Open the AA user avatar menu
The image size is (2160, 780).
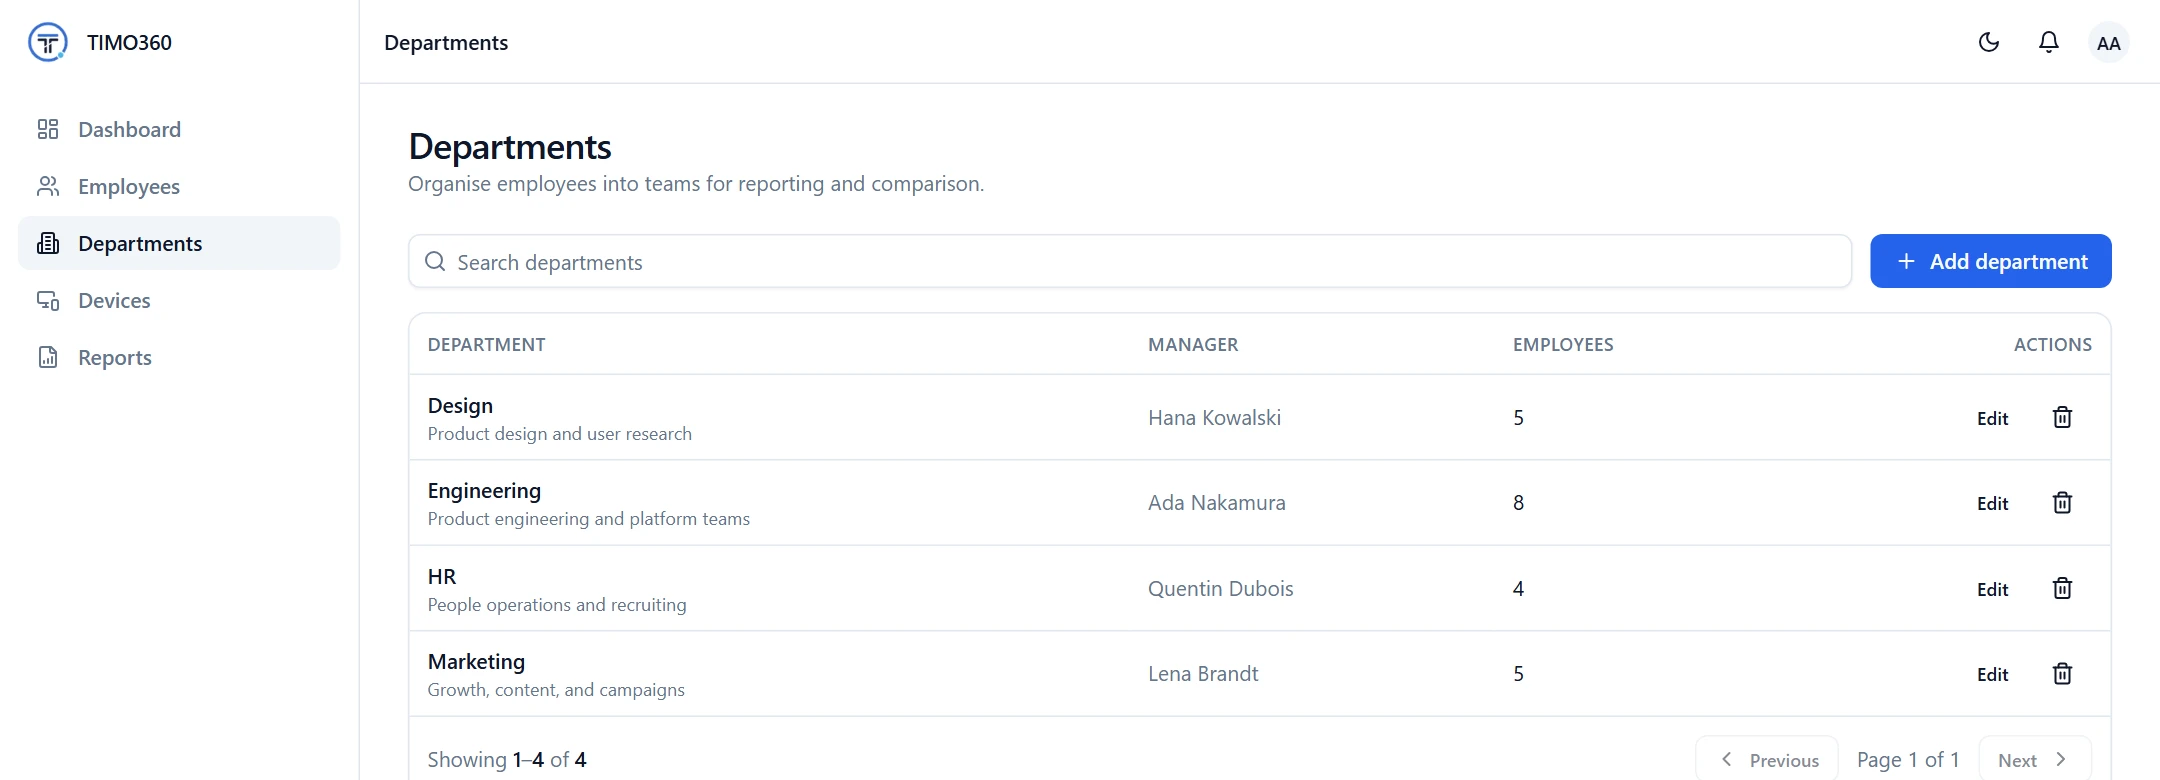coord(2108,43)
